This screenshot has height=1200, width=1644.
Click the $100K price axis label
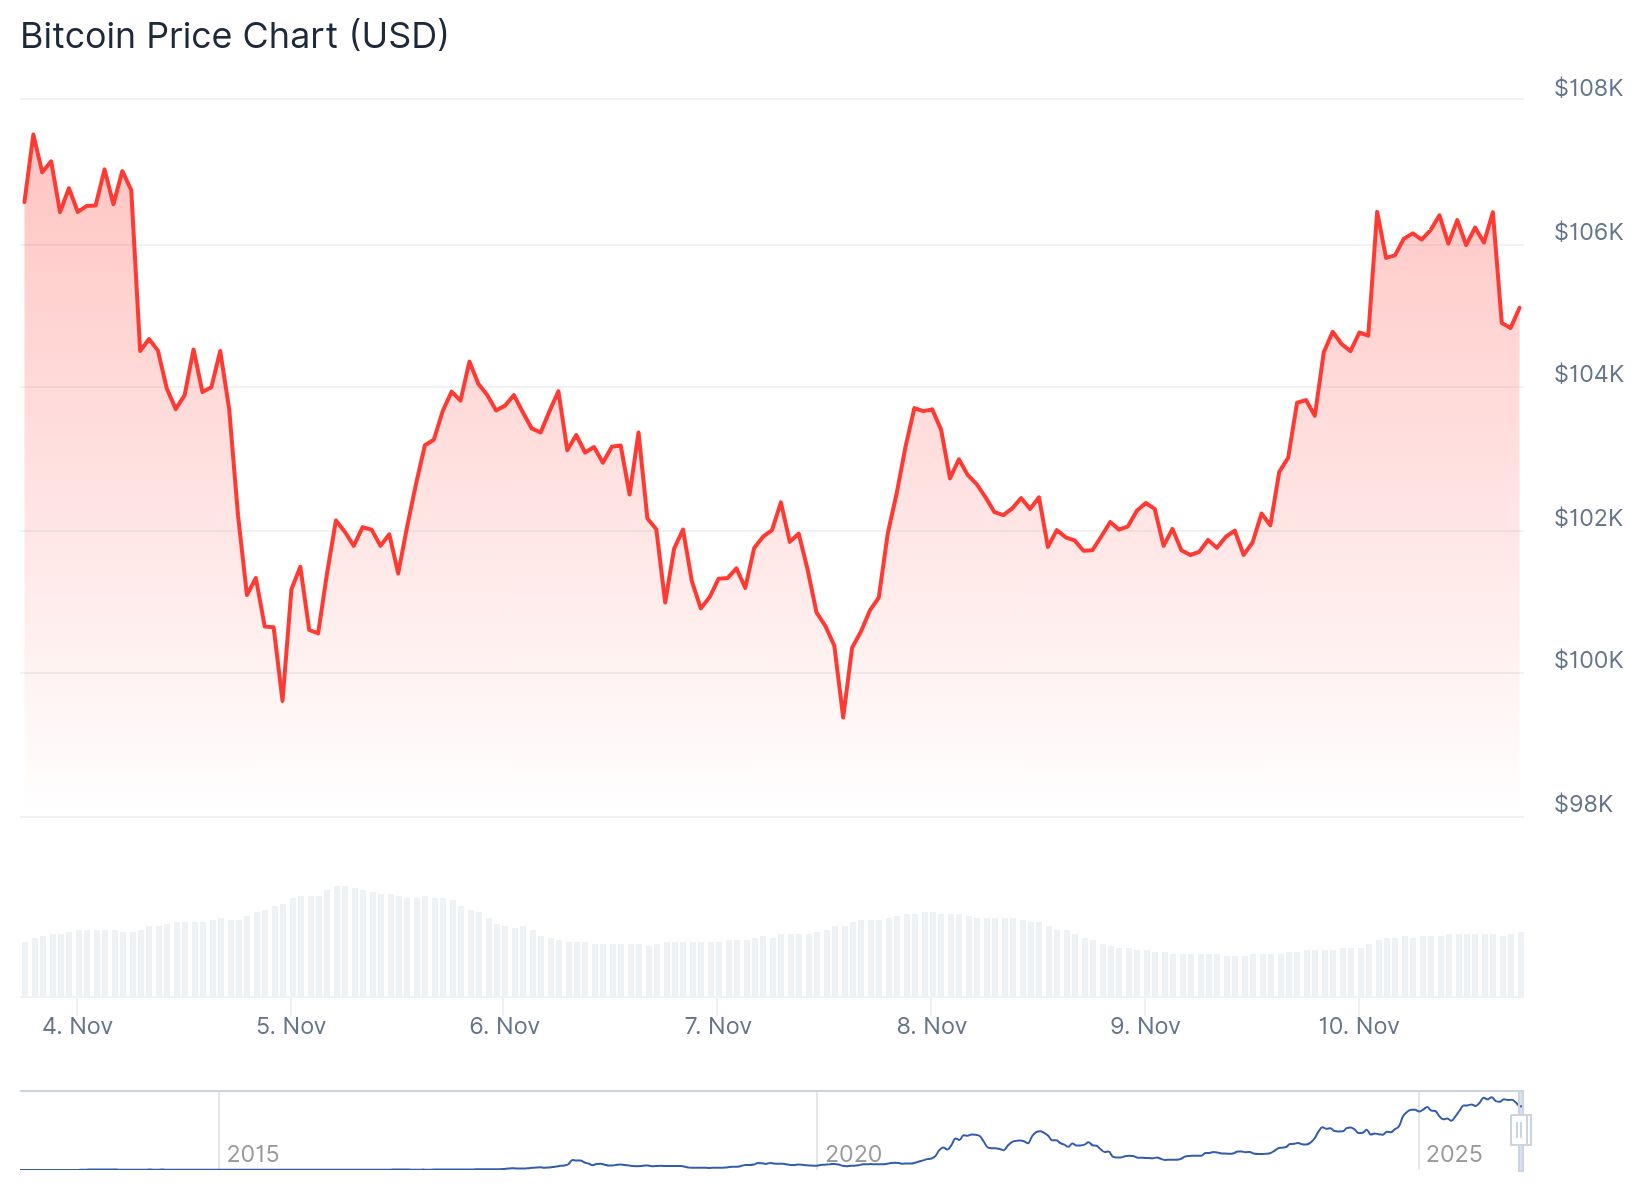1588,660
